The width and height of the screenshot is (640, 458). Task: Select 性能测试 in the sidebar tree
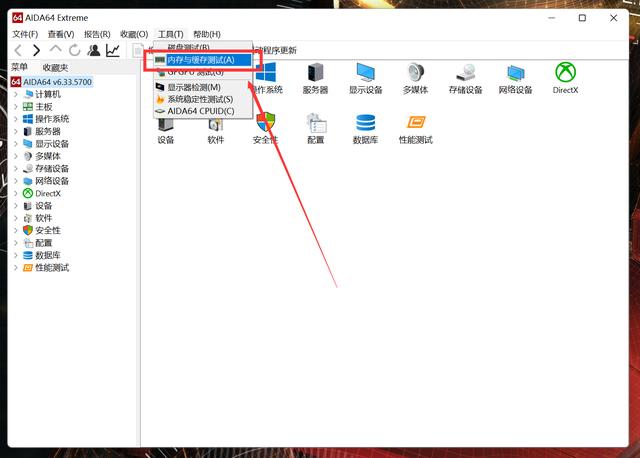(x=52, y=268)
